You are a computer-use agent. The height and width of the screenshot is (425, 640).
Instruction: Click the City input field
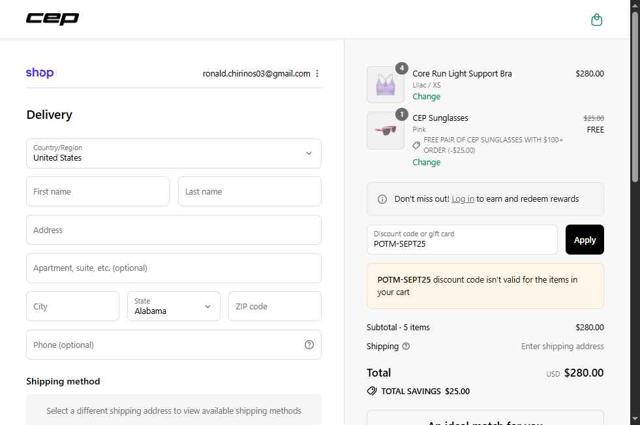[73, 306]
